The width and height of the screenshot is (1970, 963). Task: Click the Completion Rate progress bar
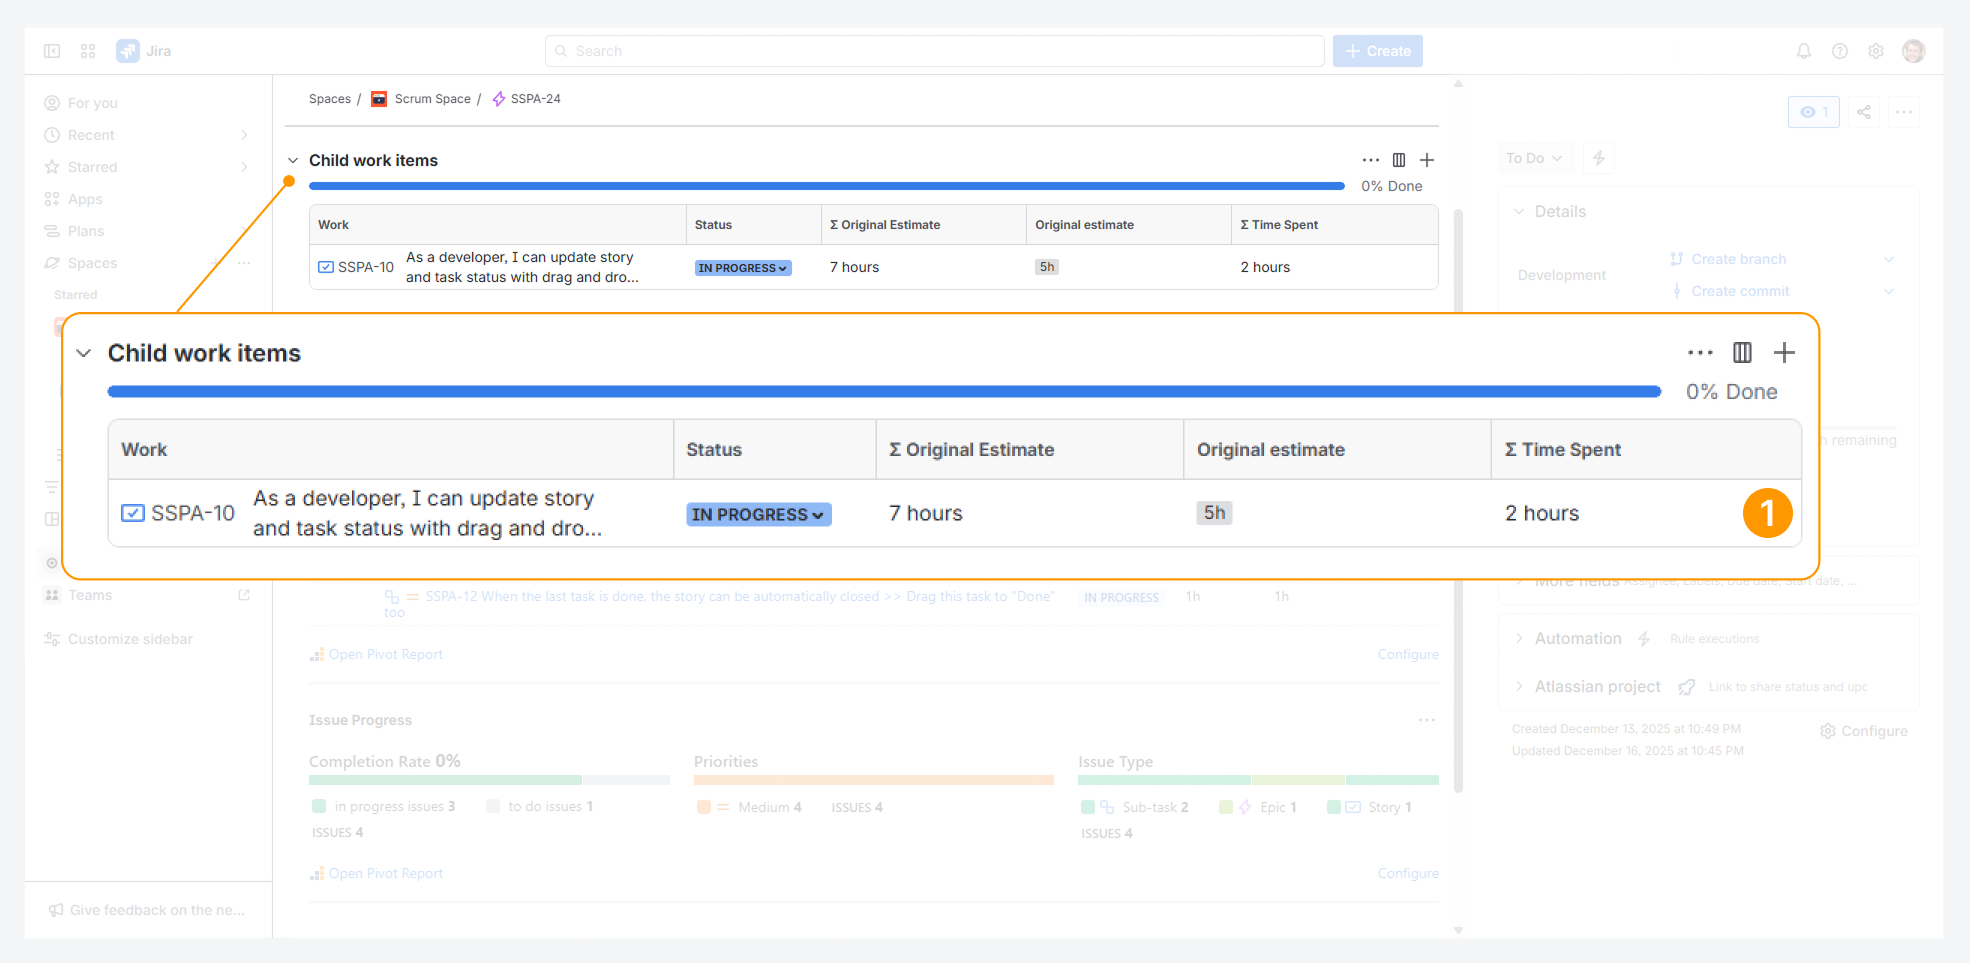(x=489, y=780)
